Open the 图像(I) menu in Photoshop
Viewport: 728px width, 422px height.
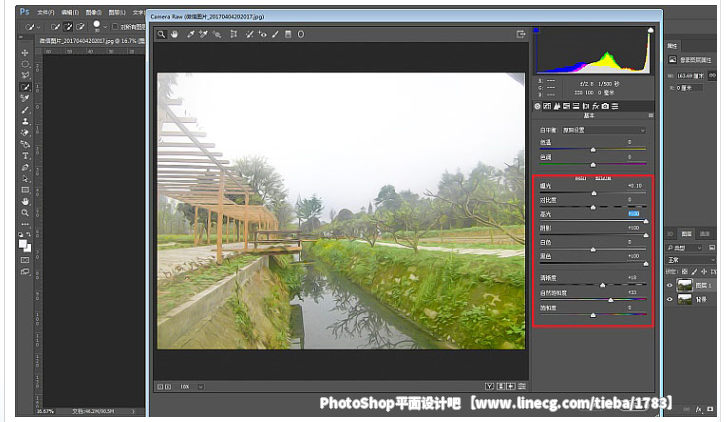(94, 13)
